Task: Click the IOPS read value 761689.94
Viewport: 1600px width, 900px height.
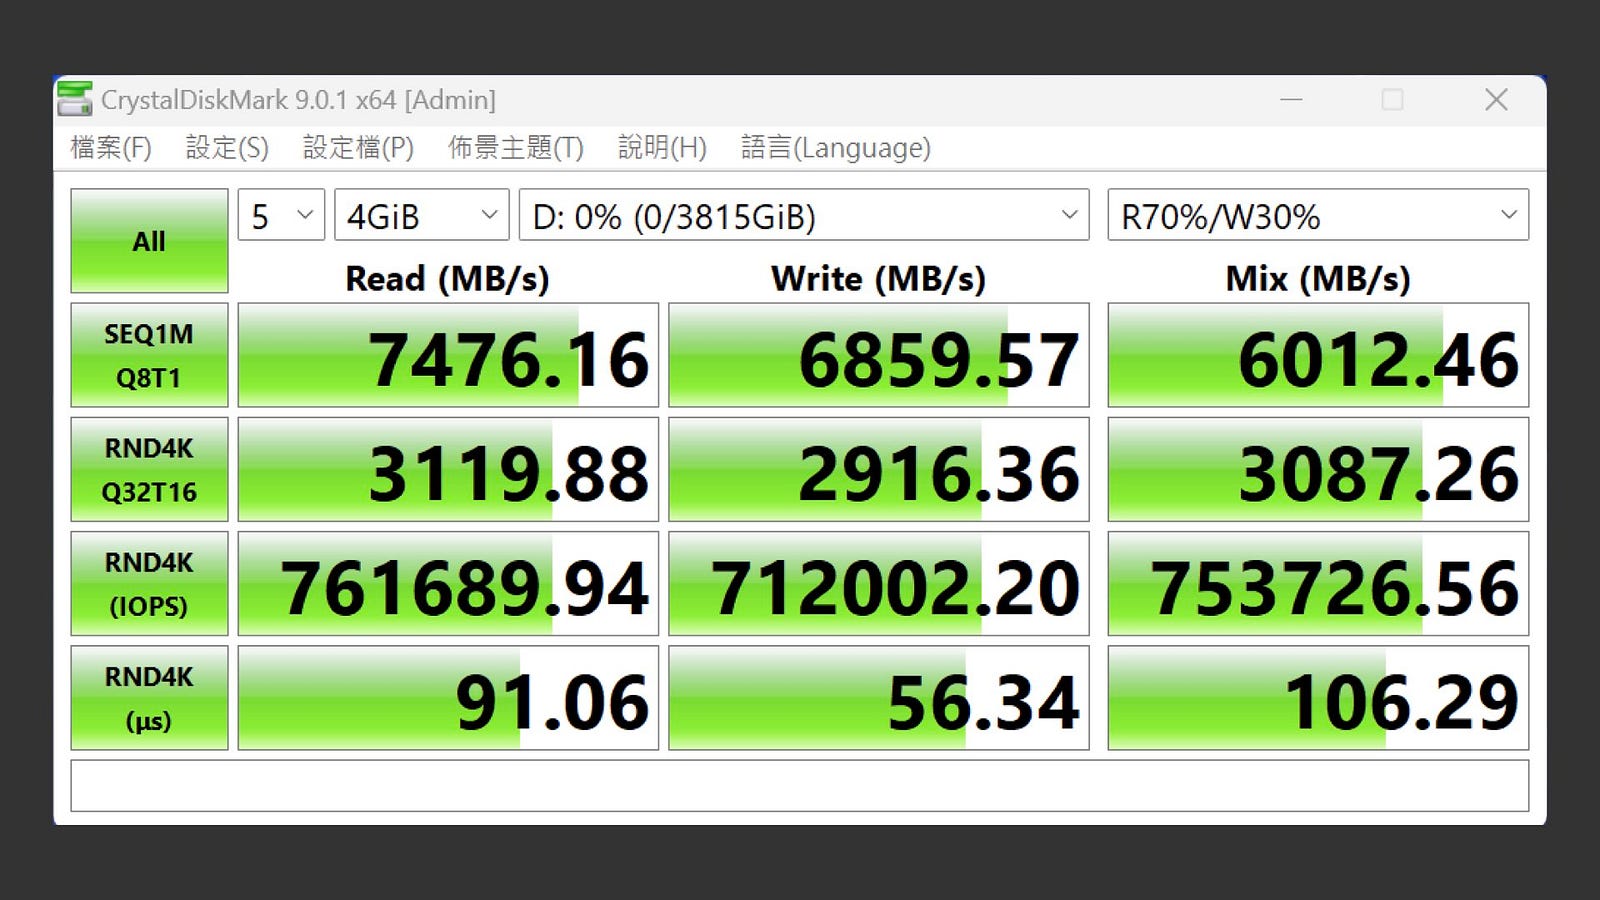Action: 448,583
